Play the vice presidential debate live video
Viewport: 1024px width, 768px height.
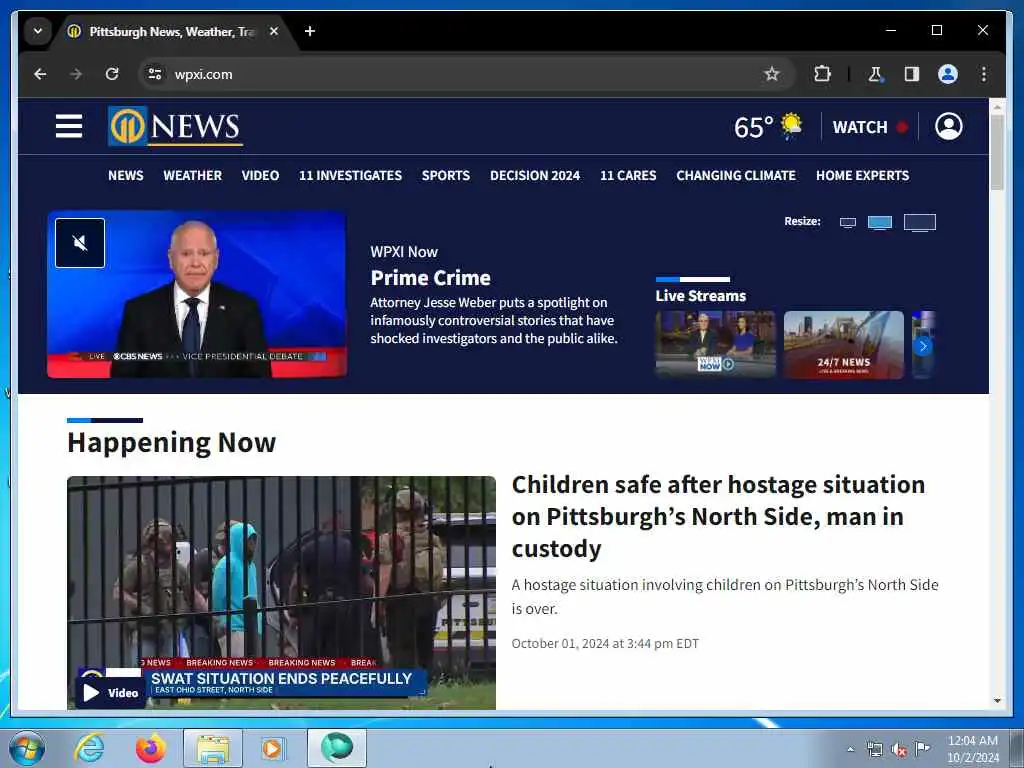(197, 295)
